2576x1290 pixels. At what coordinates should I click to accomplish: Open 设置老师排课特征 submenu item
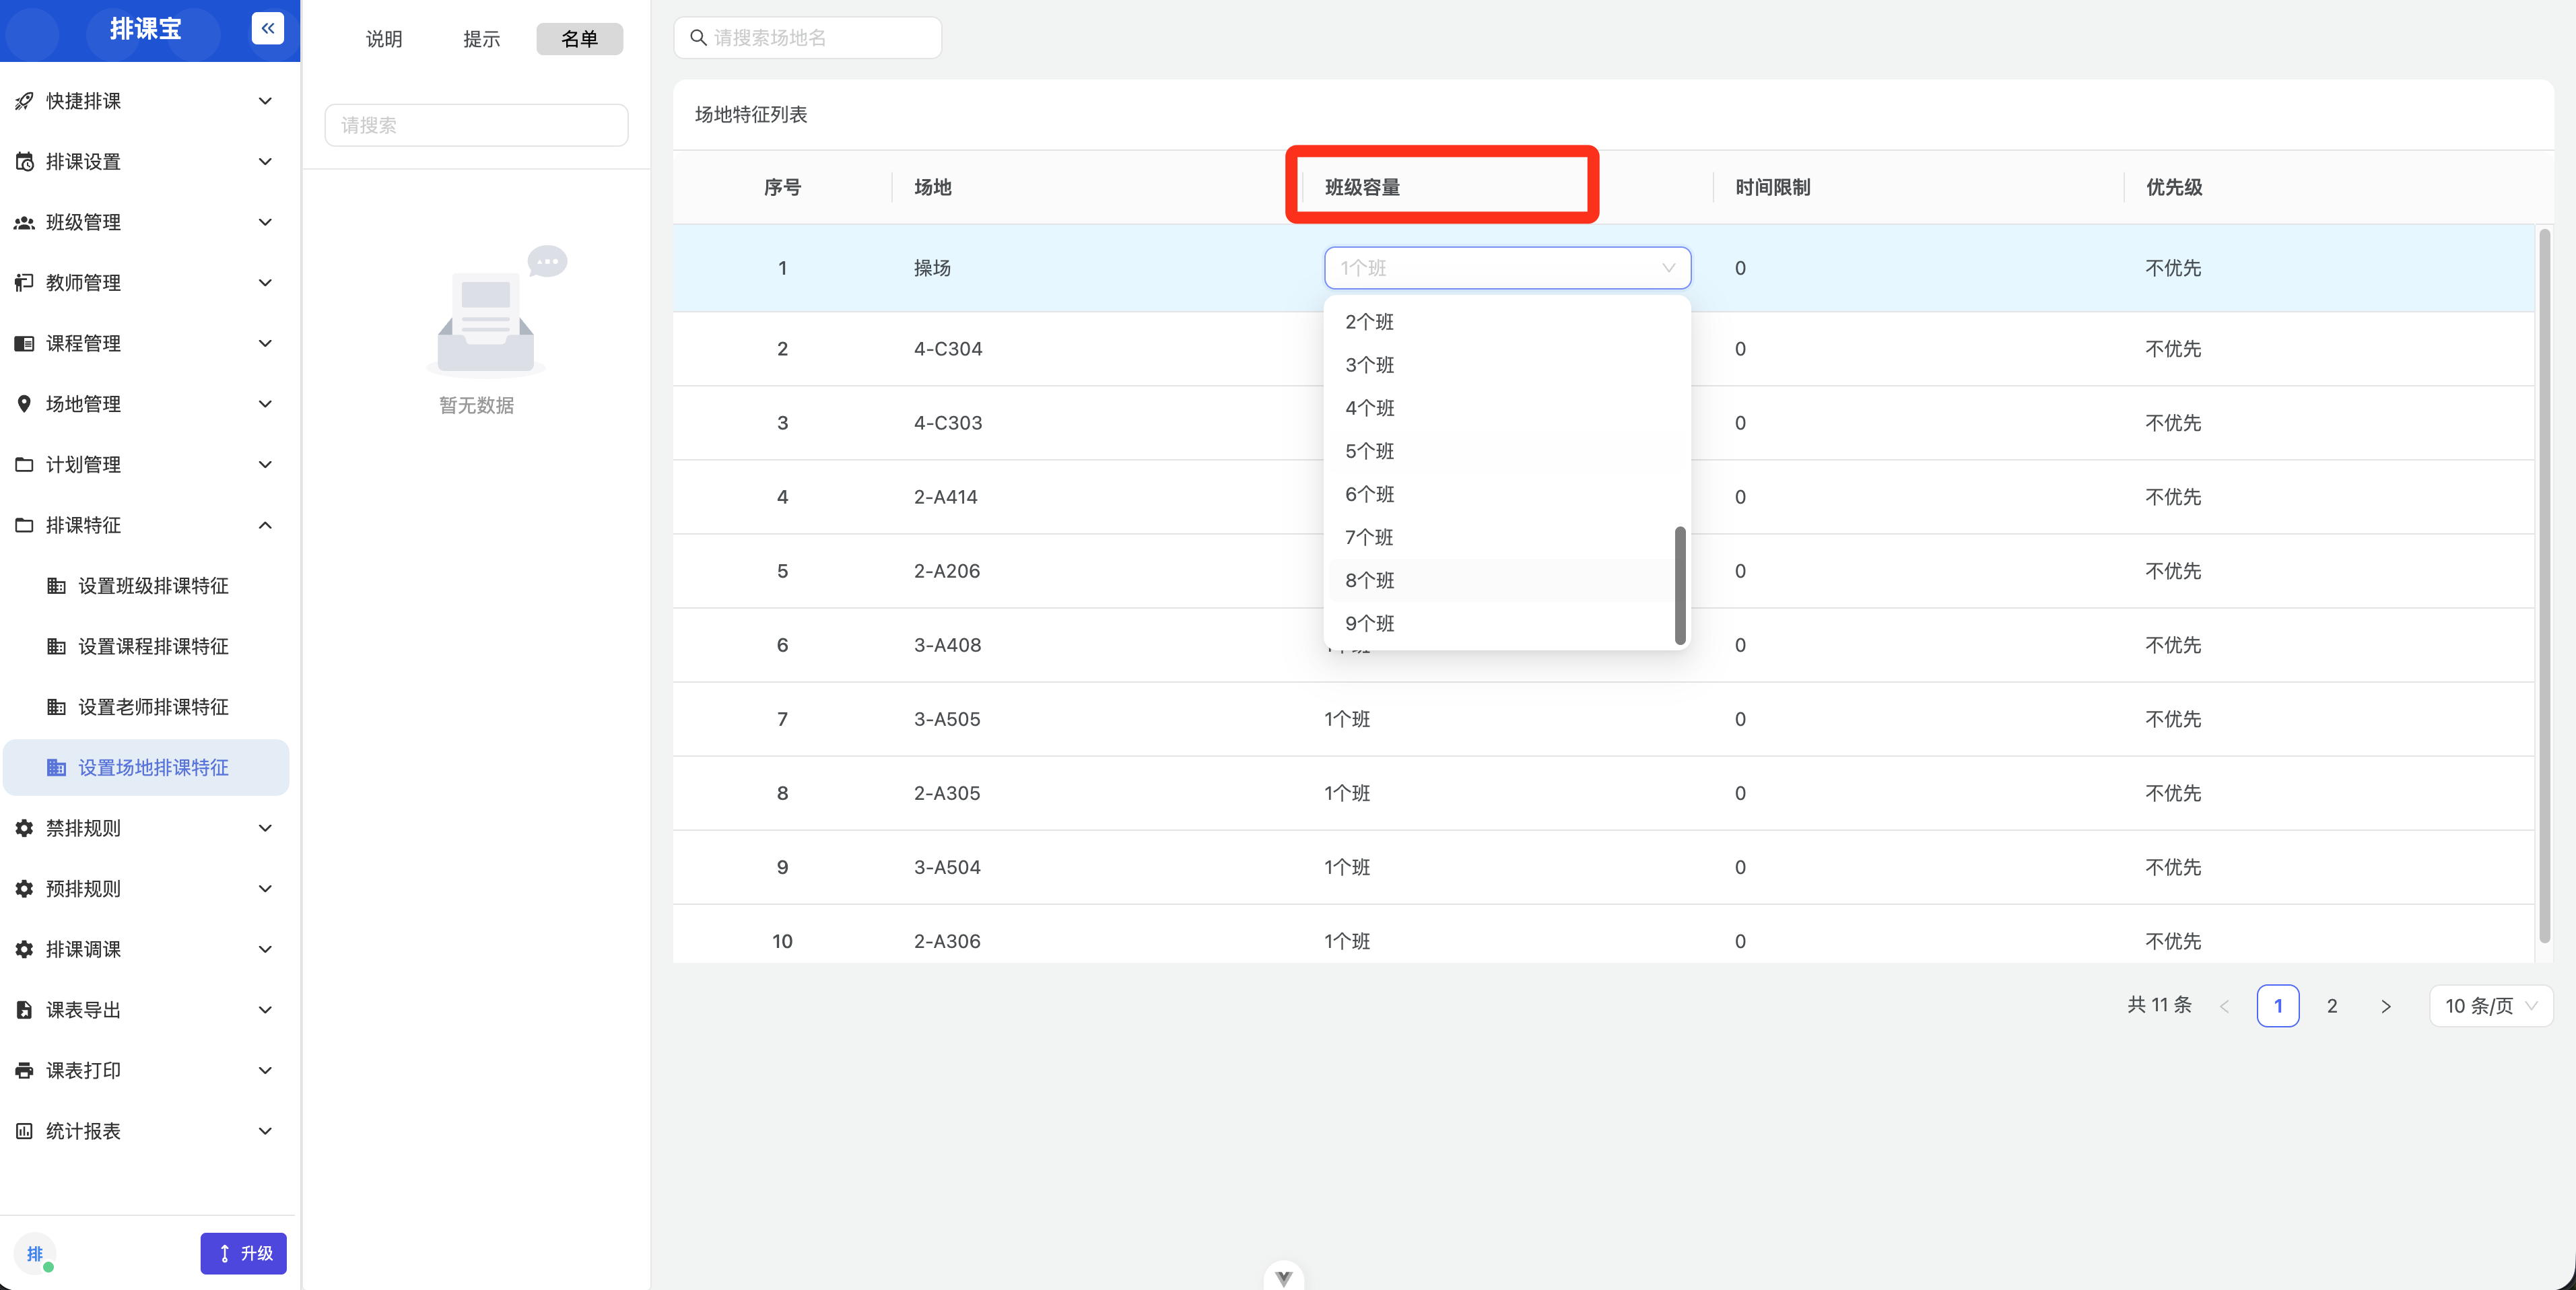click(x=146, y=707)
